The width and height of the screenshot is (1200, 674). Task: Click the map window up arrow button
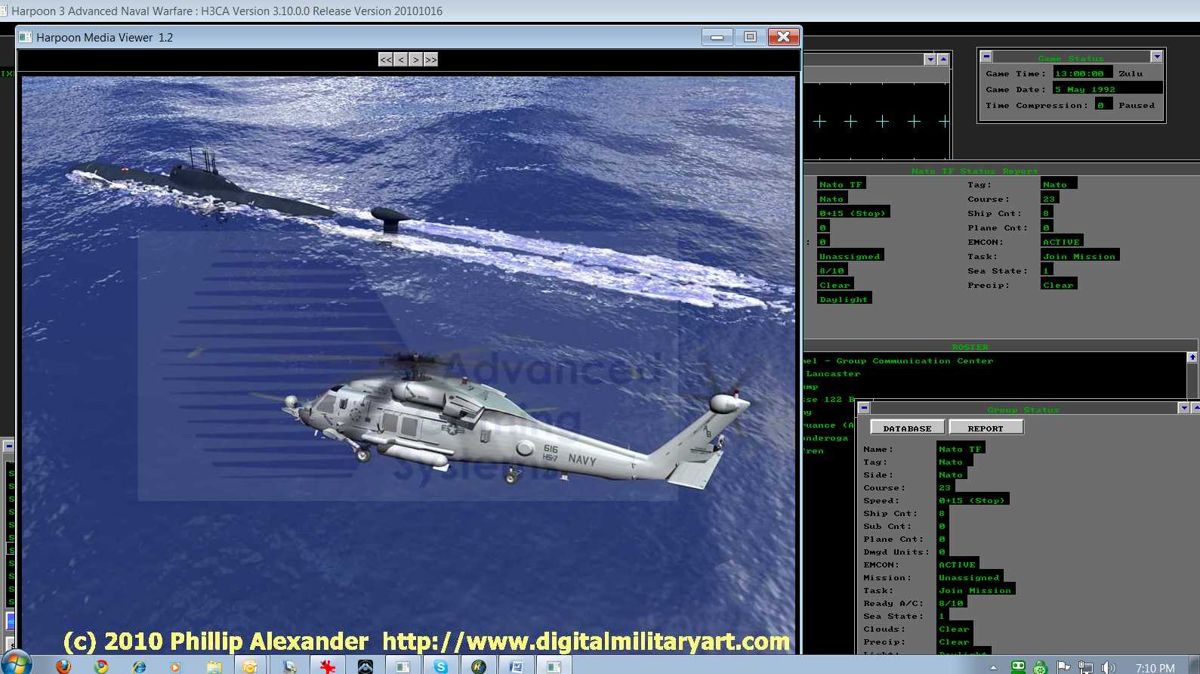tap(943, 60)
